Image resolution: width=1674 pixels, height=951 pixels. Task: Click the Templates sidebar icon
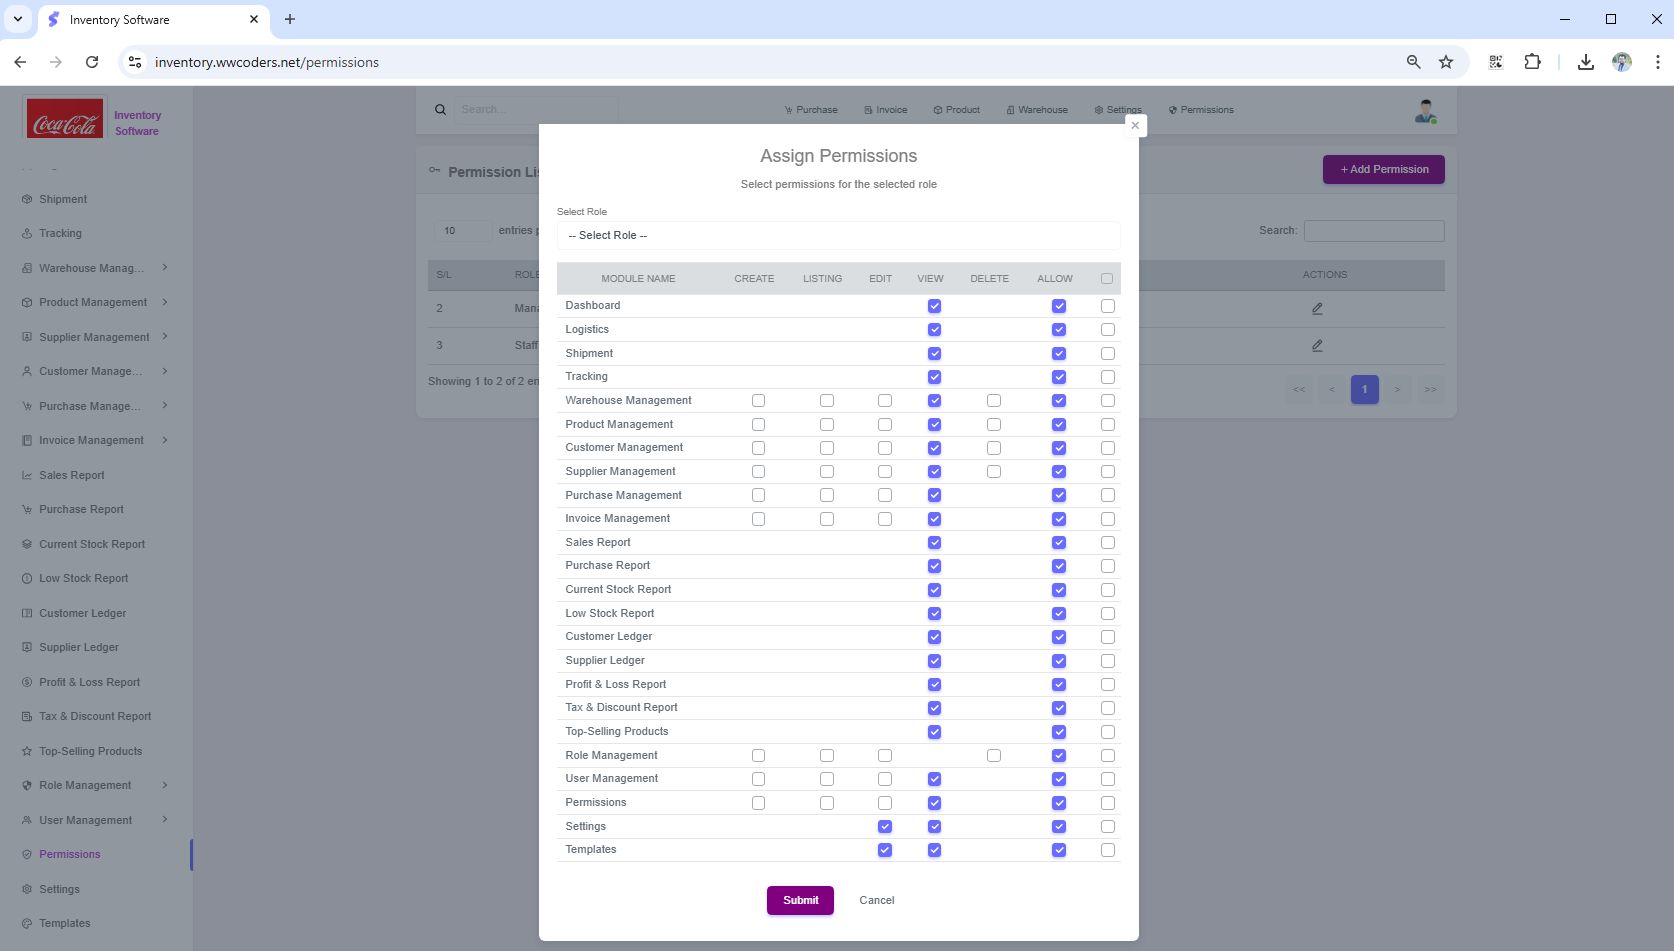[x=27, y=923]
